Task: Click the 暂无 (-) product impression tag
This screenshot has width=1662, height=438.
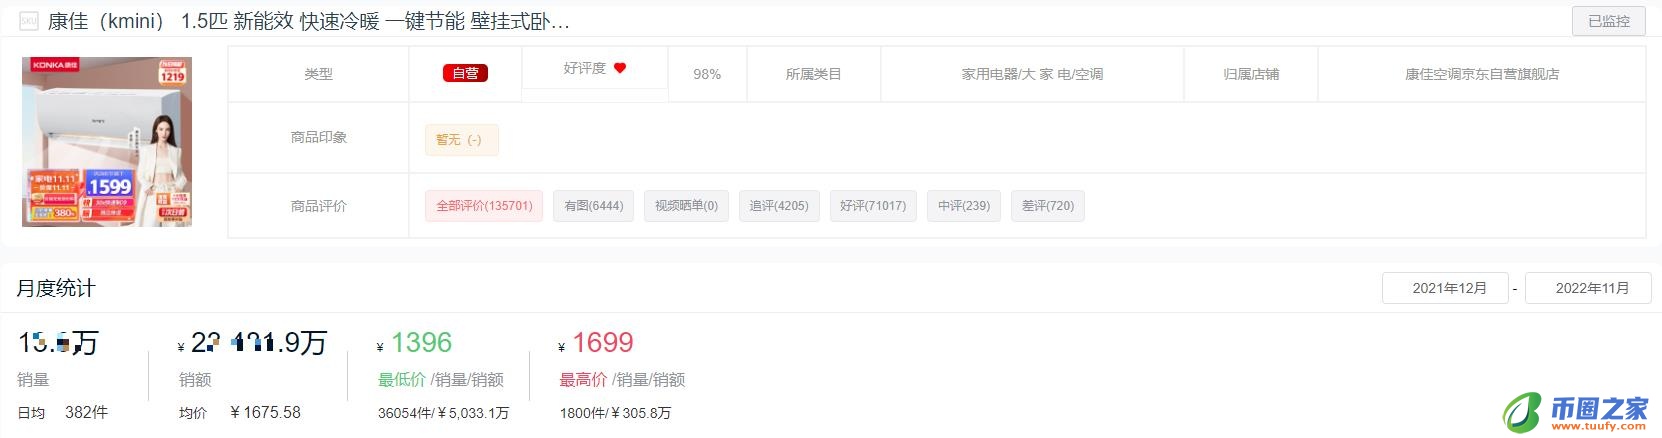Action: (460, 140)
